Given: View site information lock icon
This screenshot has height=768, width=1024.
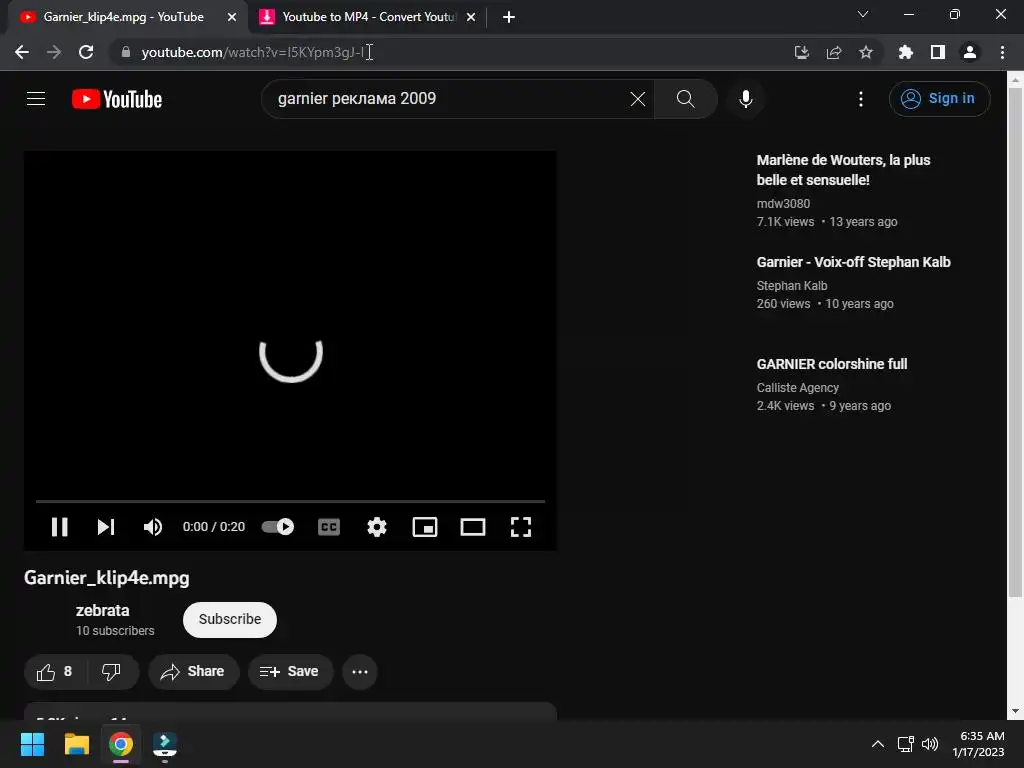Looking at the screenshot, I should [x=126, y=52].
